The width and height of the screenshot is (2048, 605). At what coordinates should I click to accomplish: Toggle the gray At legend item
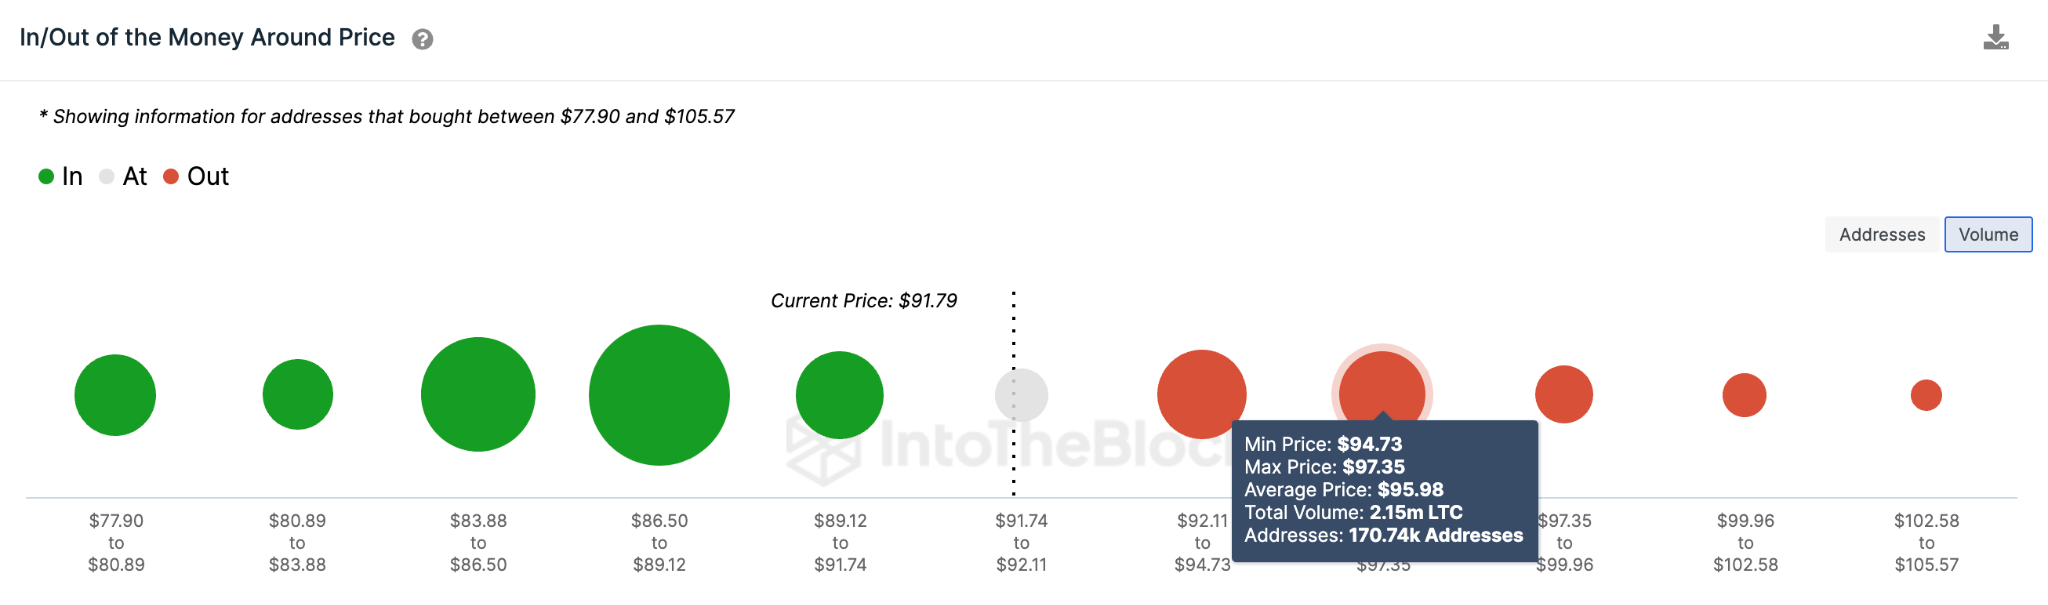(x=124, y=177)
